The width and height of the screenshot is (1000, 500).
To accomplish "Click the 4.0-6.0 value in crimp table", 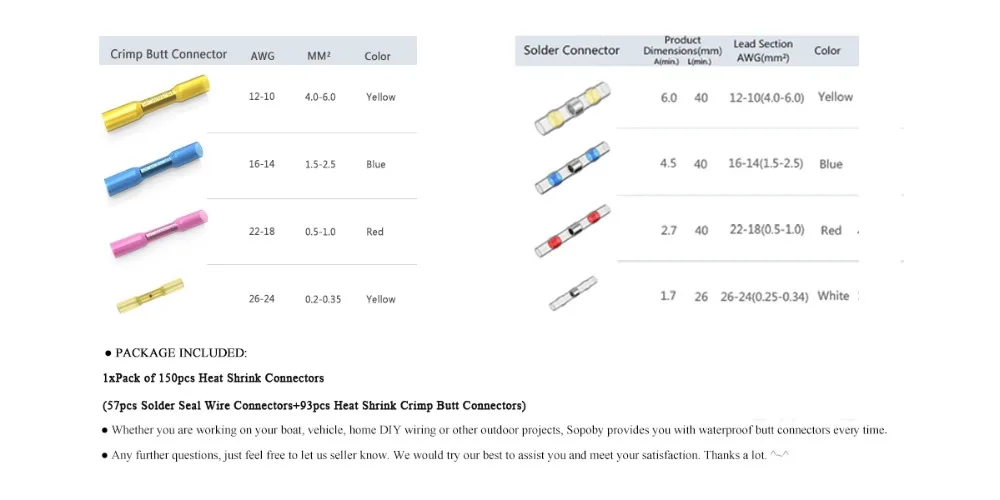I will (320, 97).
